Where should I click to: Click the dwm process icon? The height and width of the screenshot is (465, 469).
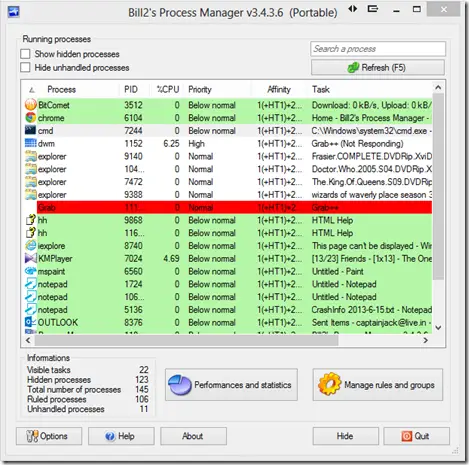(31, 143)
